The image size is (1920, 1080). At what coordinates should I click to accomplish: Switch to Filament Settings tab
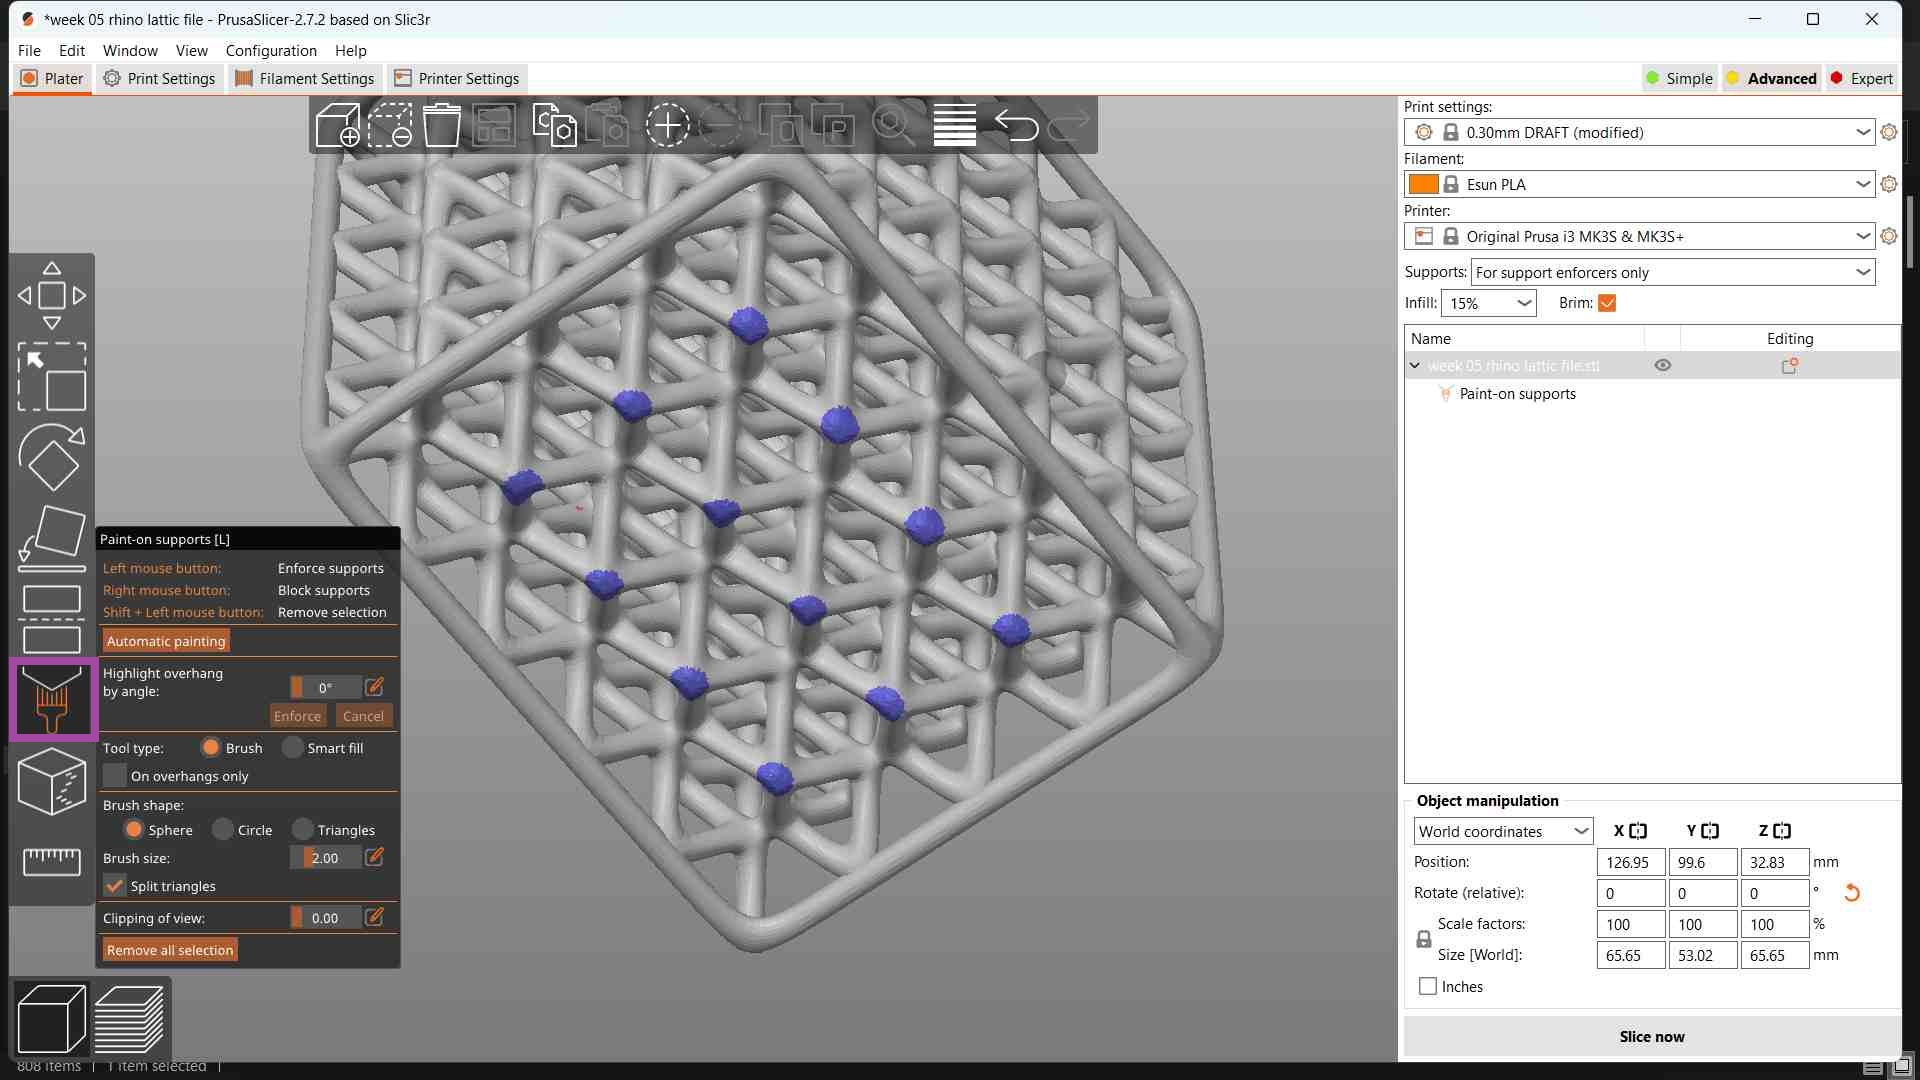pos(305,79)
